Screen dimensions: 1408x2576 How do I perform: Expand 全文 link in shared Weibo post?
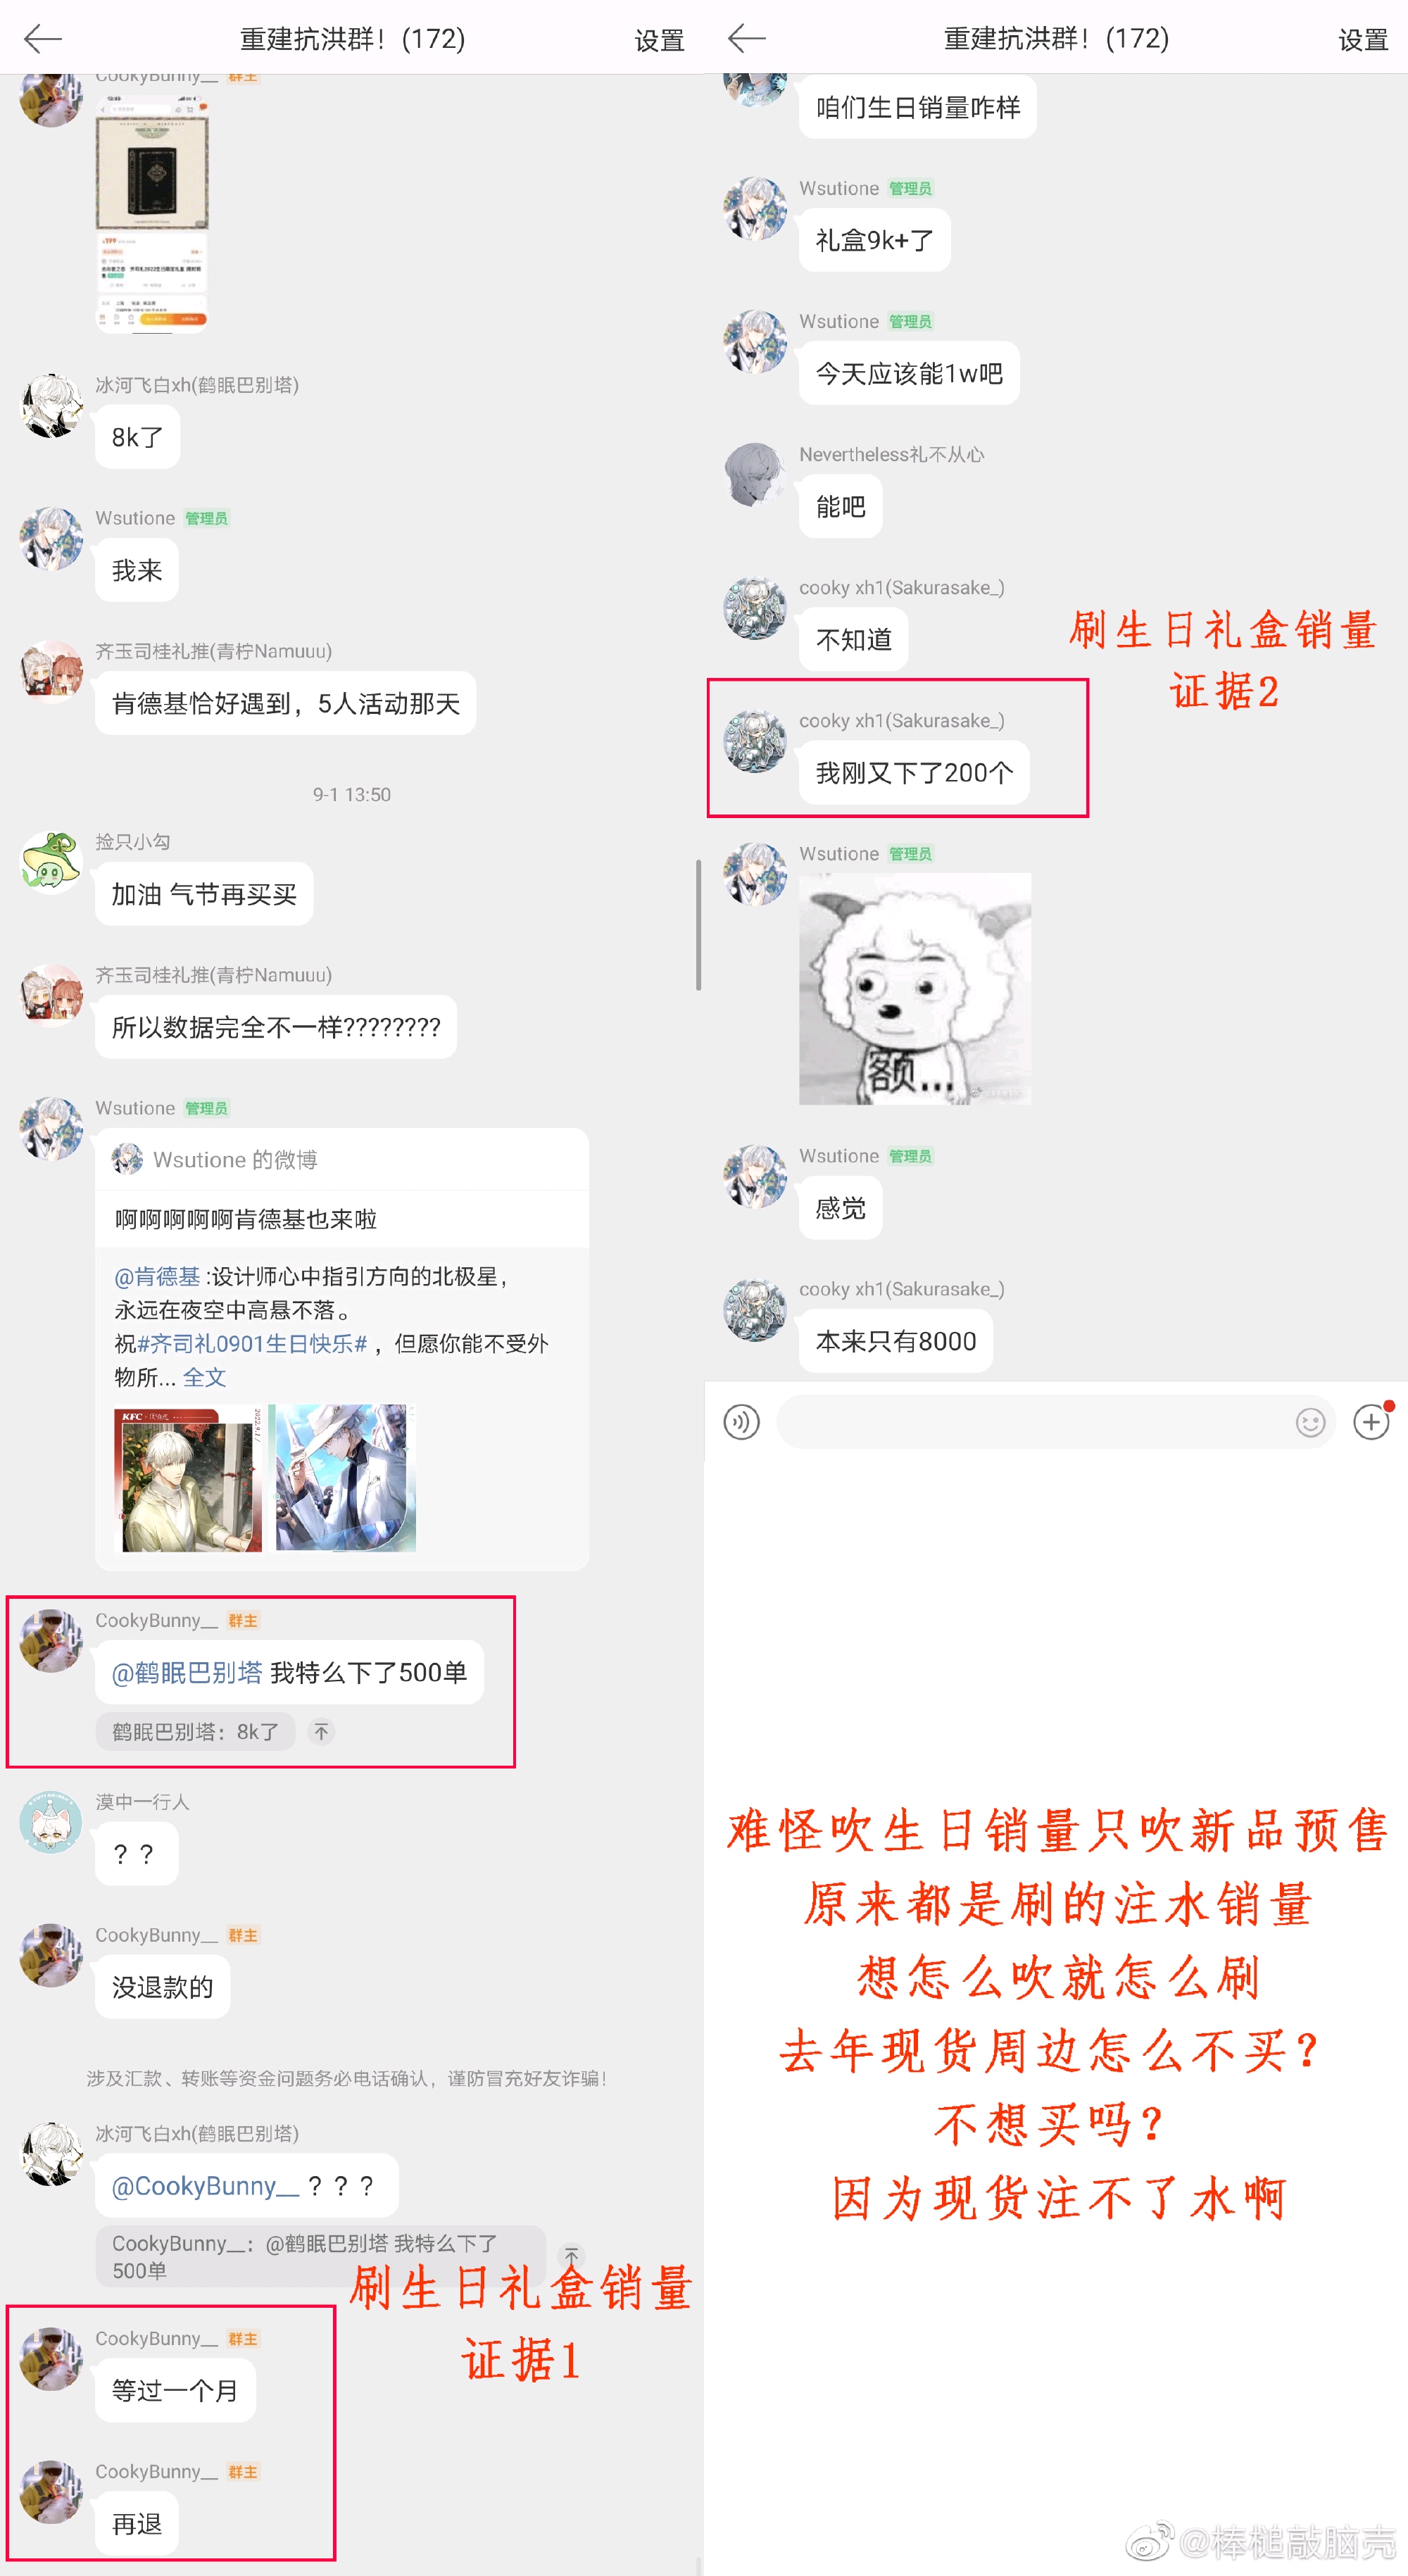pyautogui.click(x=205, y=1377)
